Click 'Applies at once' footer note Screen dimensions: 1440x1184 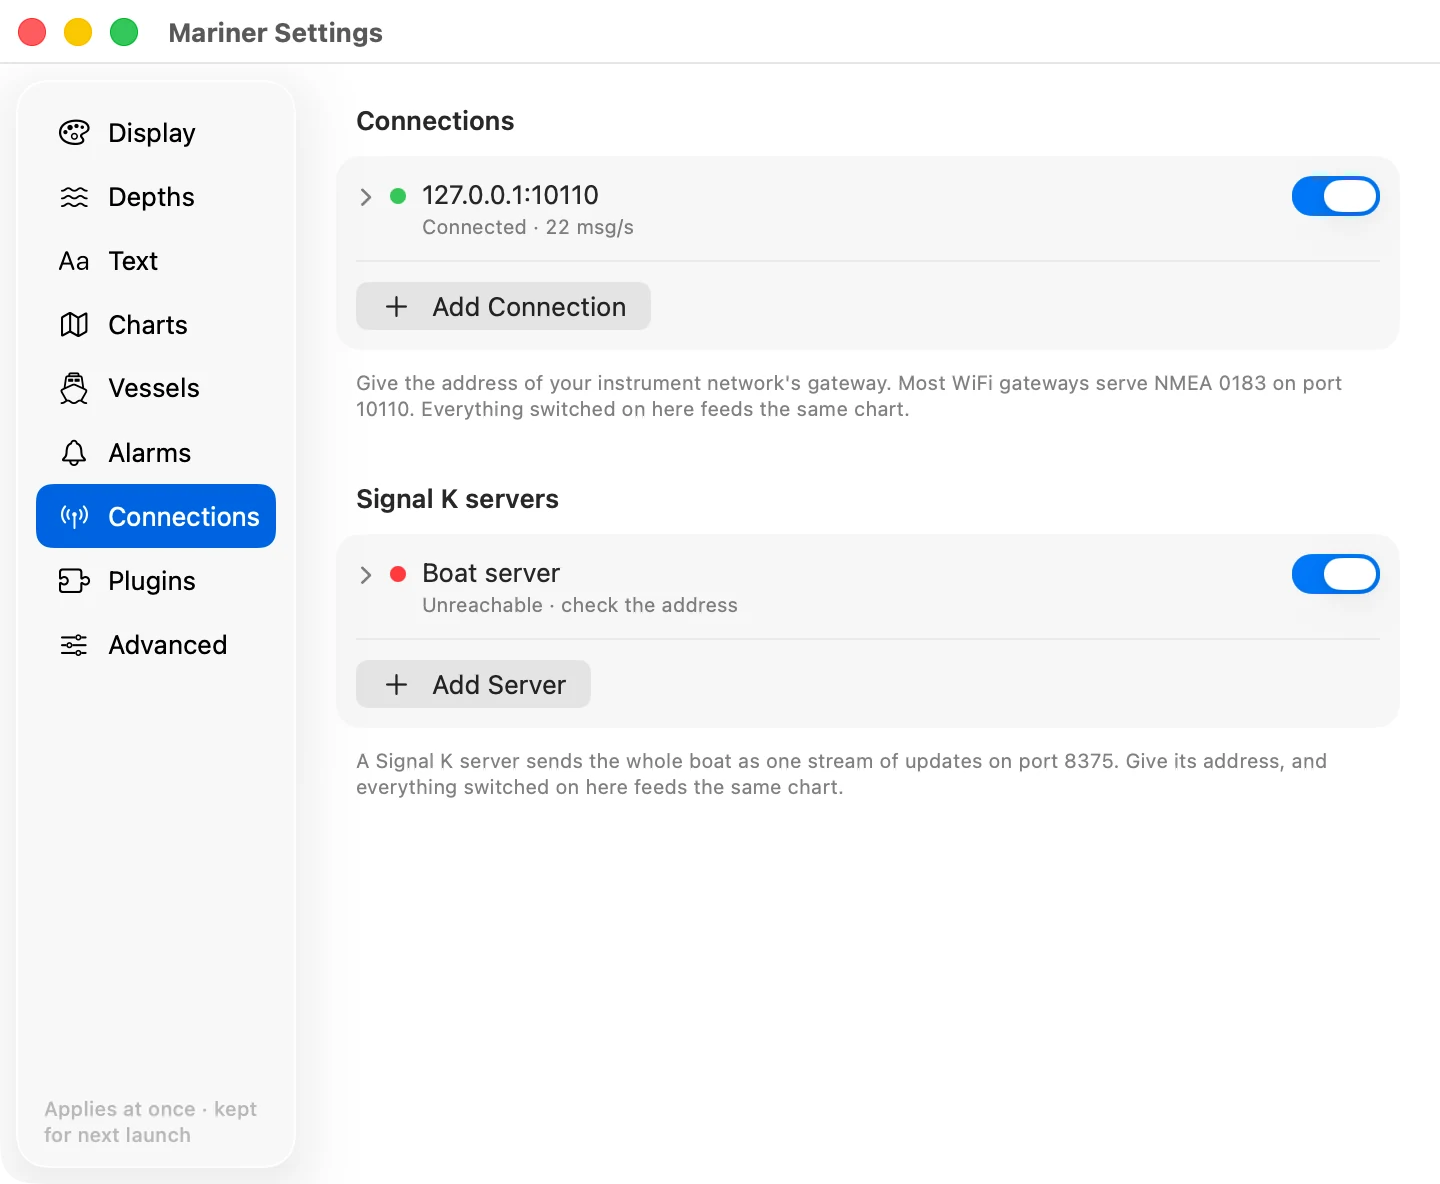tap(151, 1122)
